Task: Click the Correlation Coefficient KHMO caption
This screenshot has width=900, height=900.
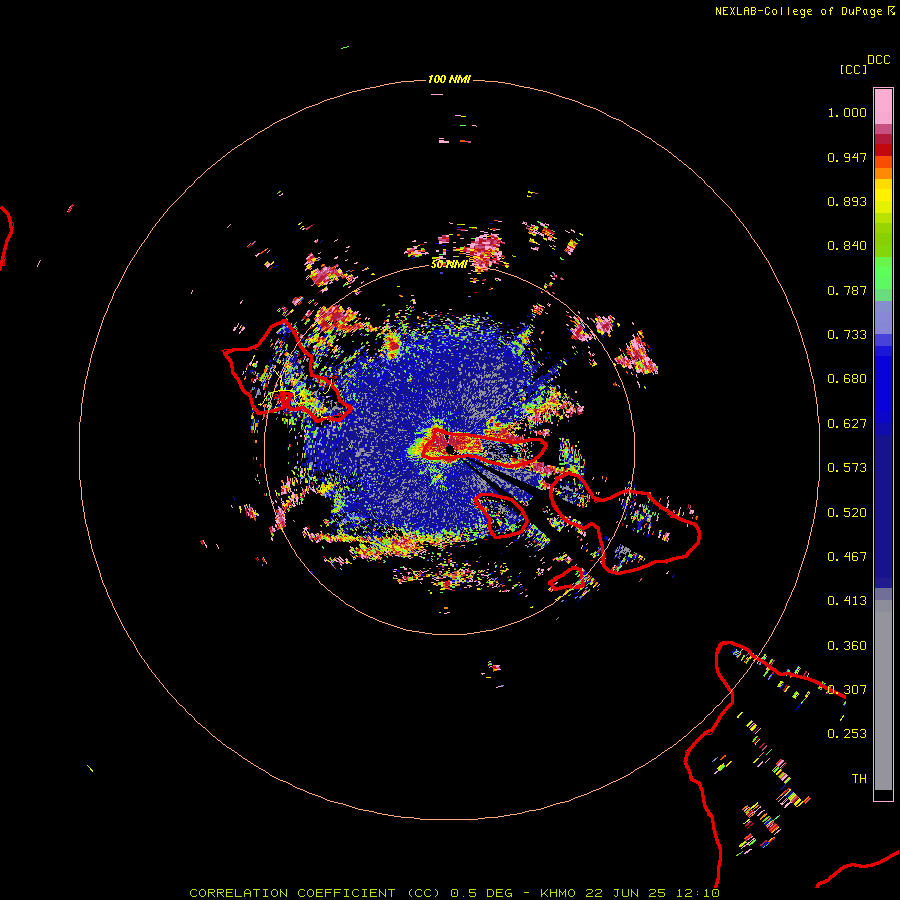Action: click(454, 893)
